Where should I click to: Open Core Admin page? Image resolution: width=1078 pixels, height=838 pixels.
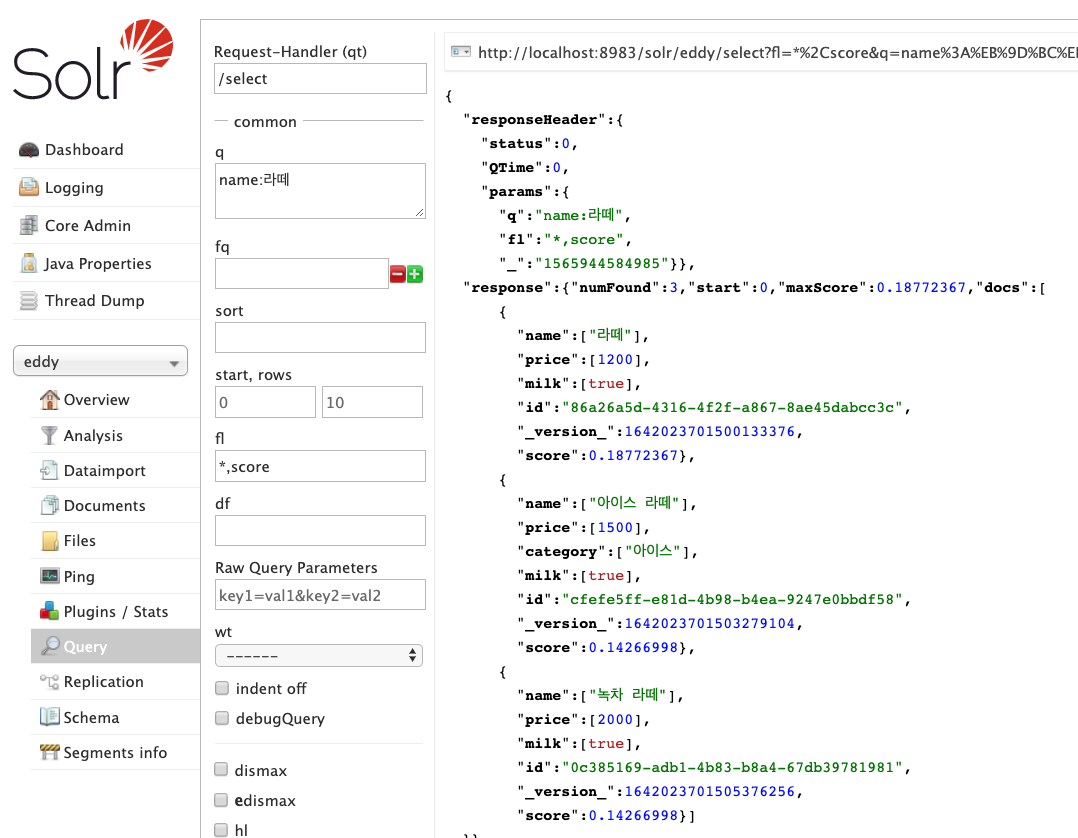coord(87,225)
